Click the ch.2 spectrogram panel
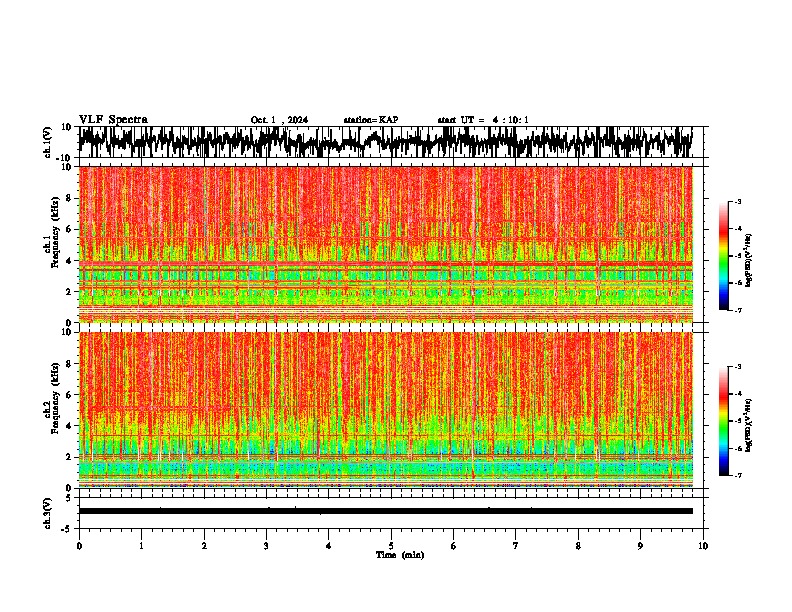Viewport: 792px width, 612px height. coord(386,410)
